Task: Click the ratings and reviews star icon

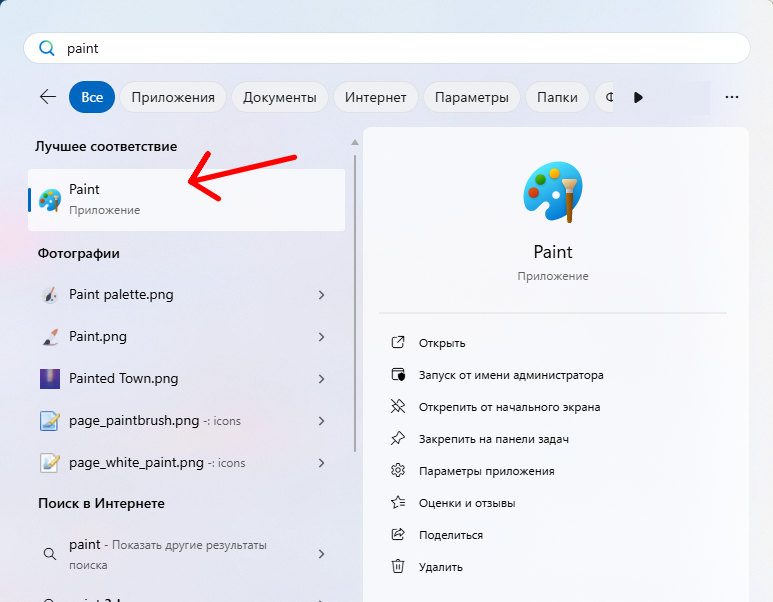Action: [398, 502]
